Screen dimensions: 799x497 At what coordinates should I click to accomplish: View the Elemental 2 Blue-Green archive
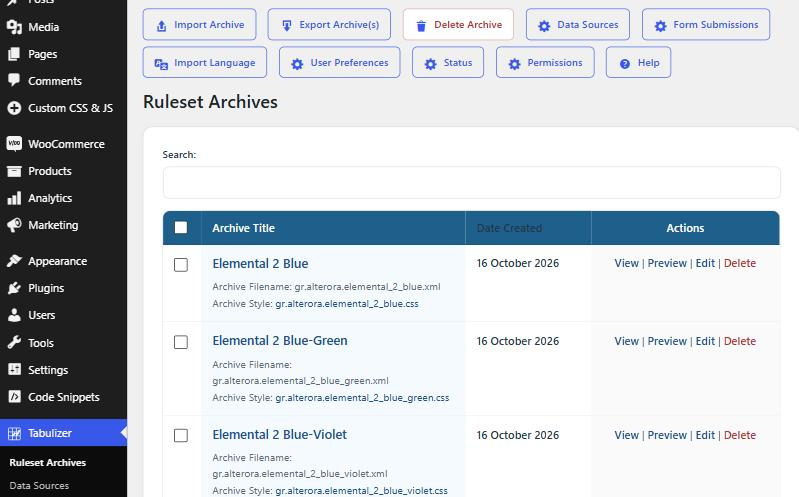click(626, 342)
